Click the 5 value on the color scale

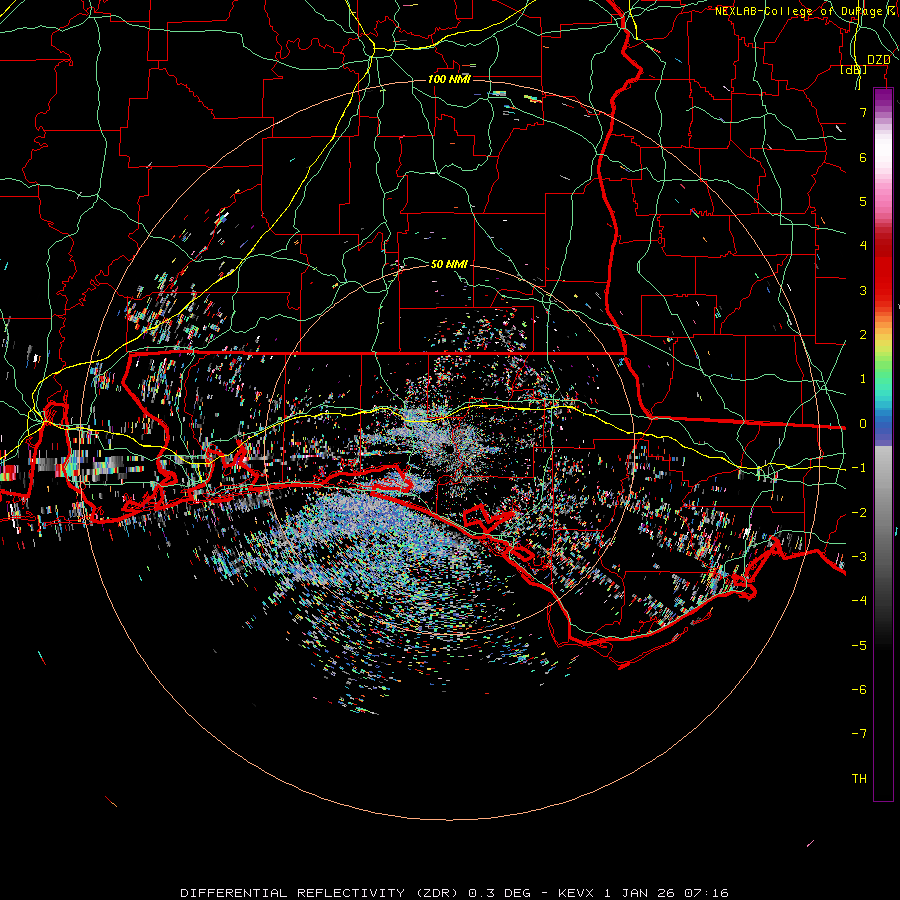863,201
